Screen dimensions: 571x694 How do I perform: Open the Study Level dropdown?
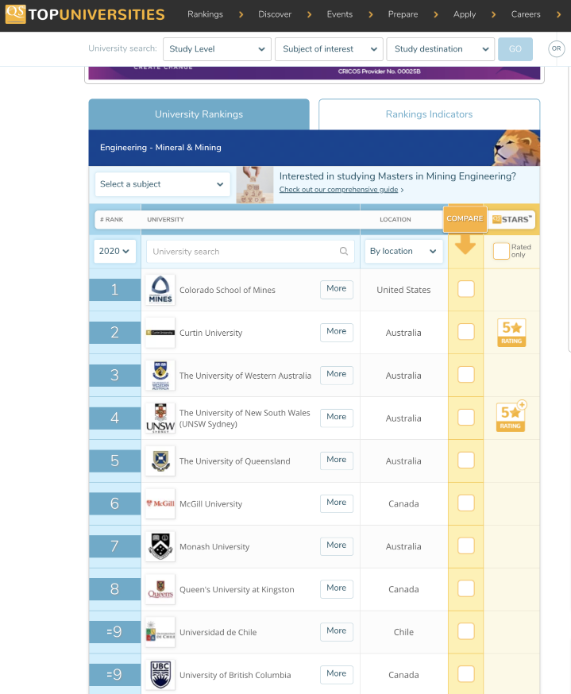tap(217, 49)
